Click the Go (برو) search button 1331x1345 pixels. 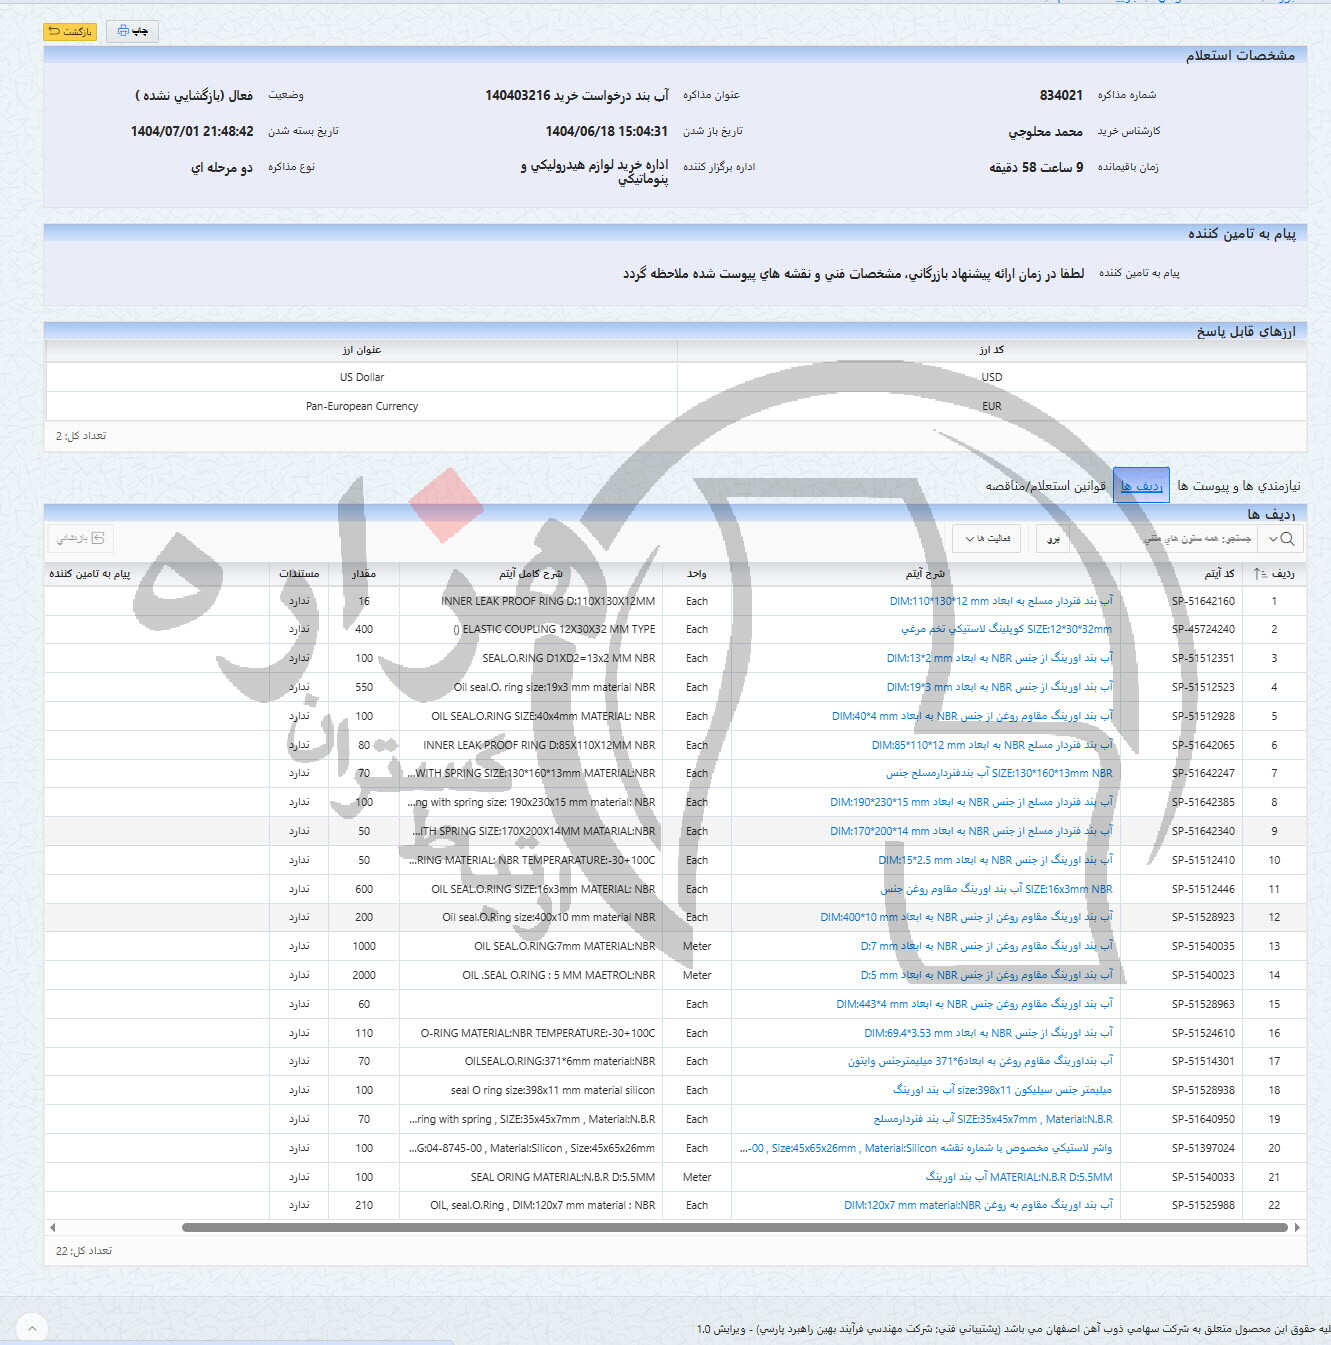[x=1053, y=539]
